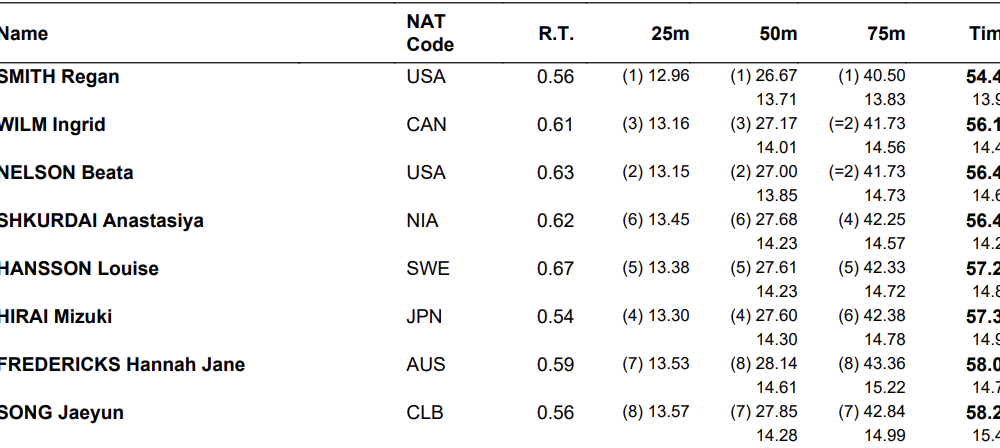Viewport: 1000px width, 448px height.
Task: Click the 75m column header
Action: pos(886,34)
